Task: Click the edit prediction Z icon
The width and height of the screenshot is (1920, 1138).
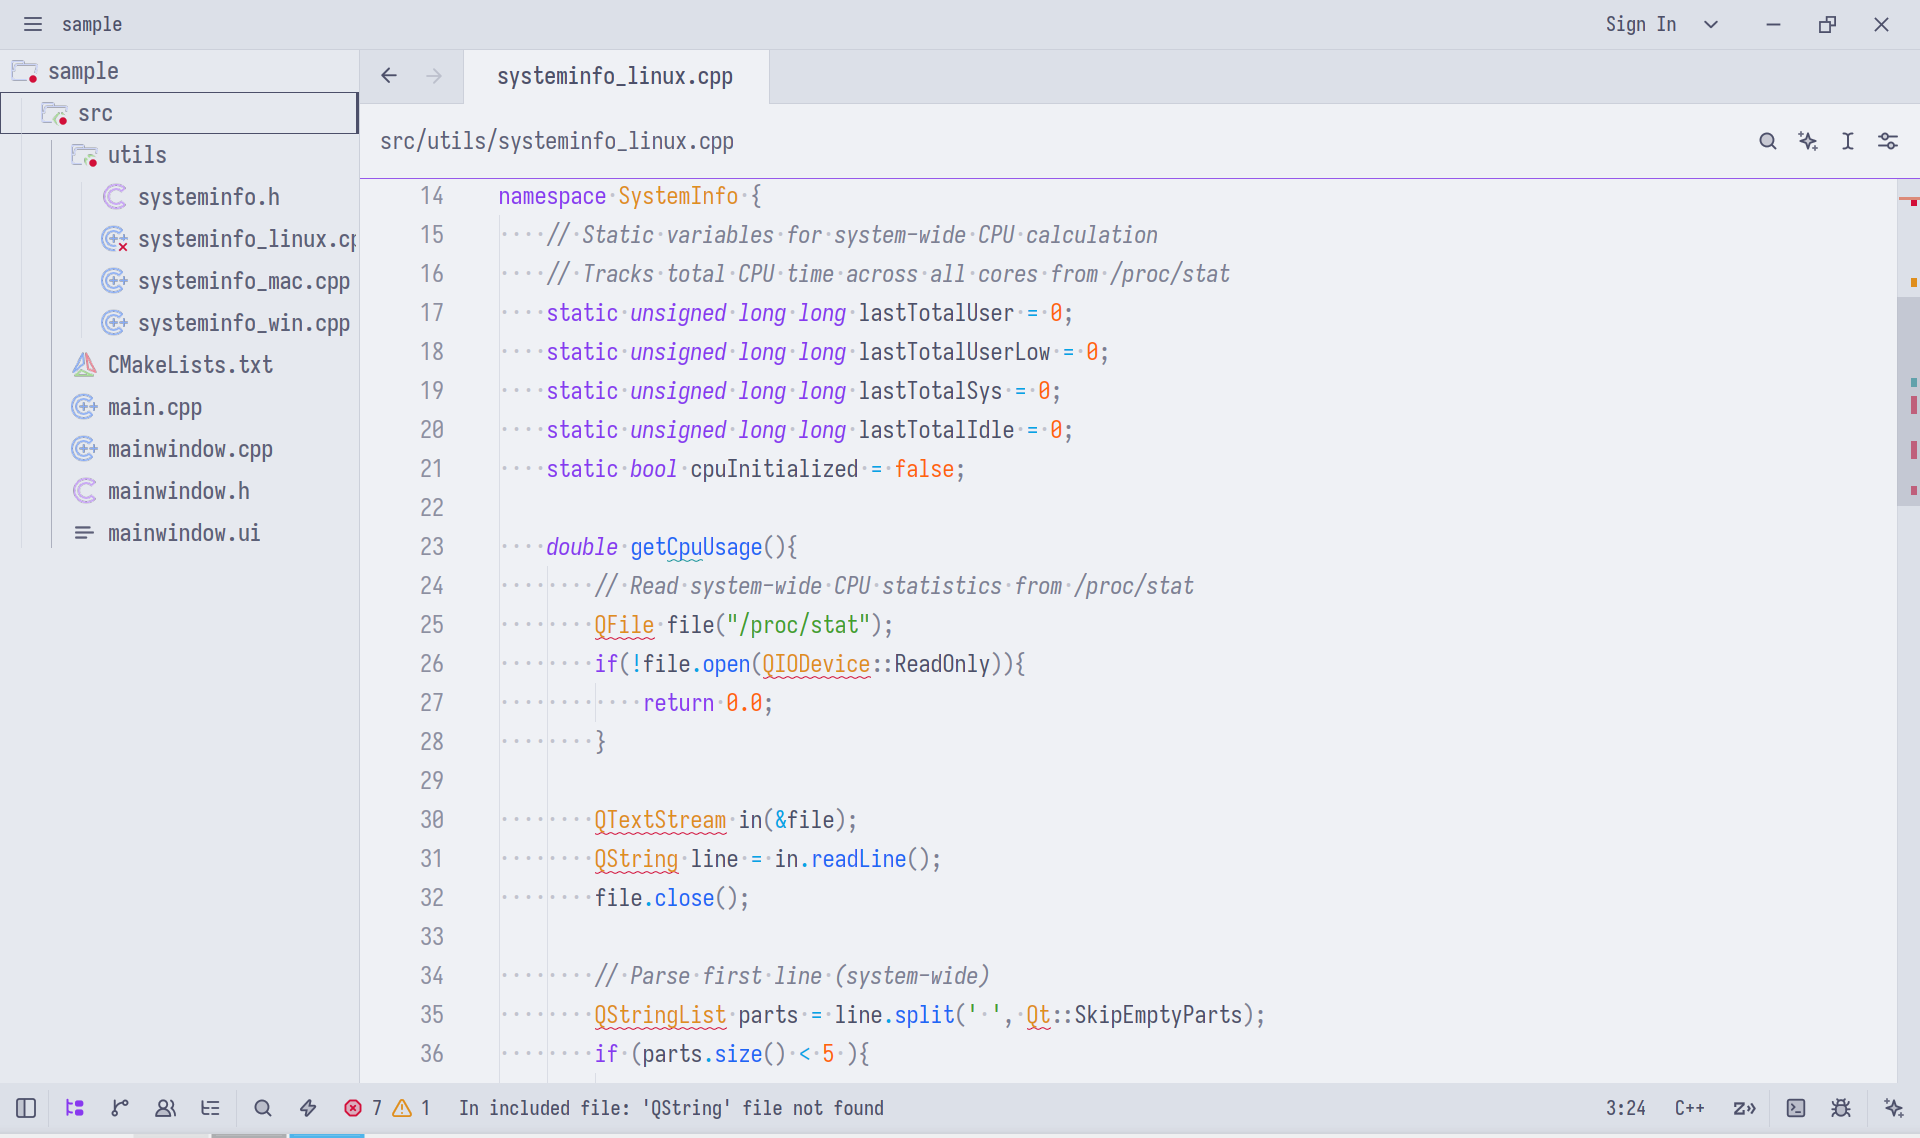Action: (1745, 1108)
